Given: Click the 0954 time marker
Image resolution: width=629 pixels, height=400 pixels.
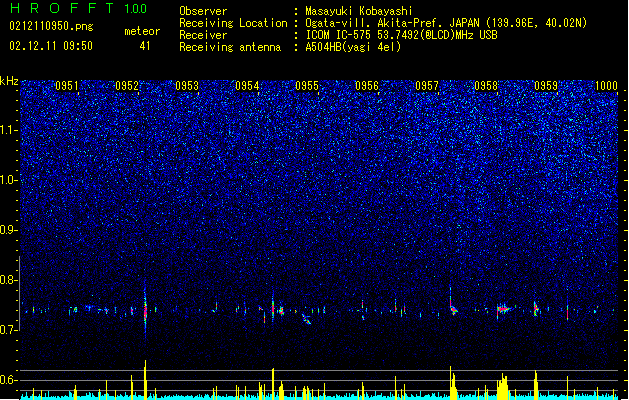Looking at the screenshot, I should 247,86.
